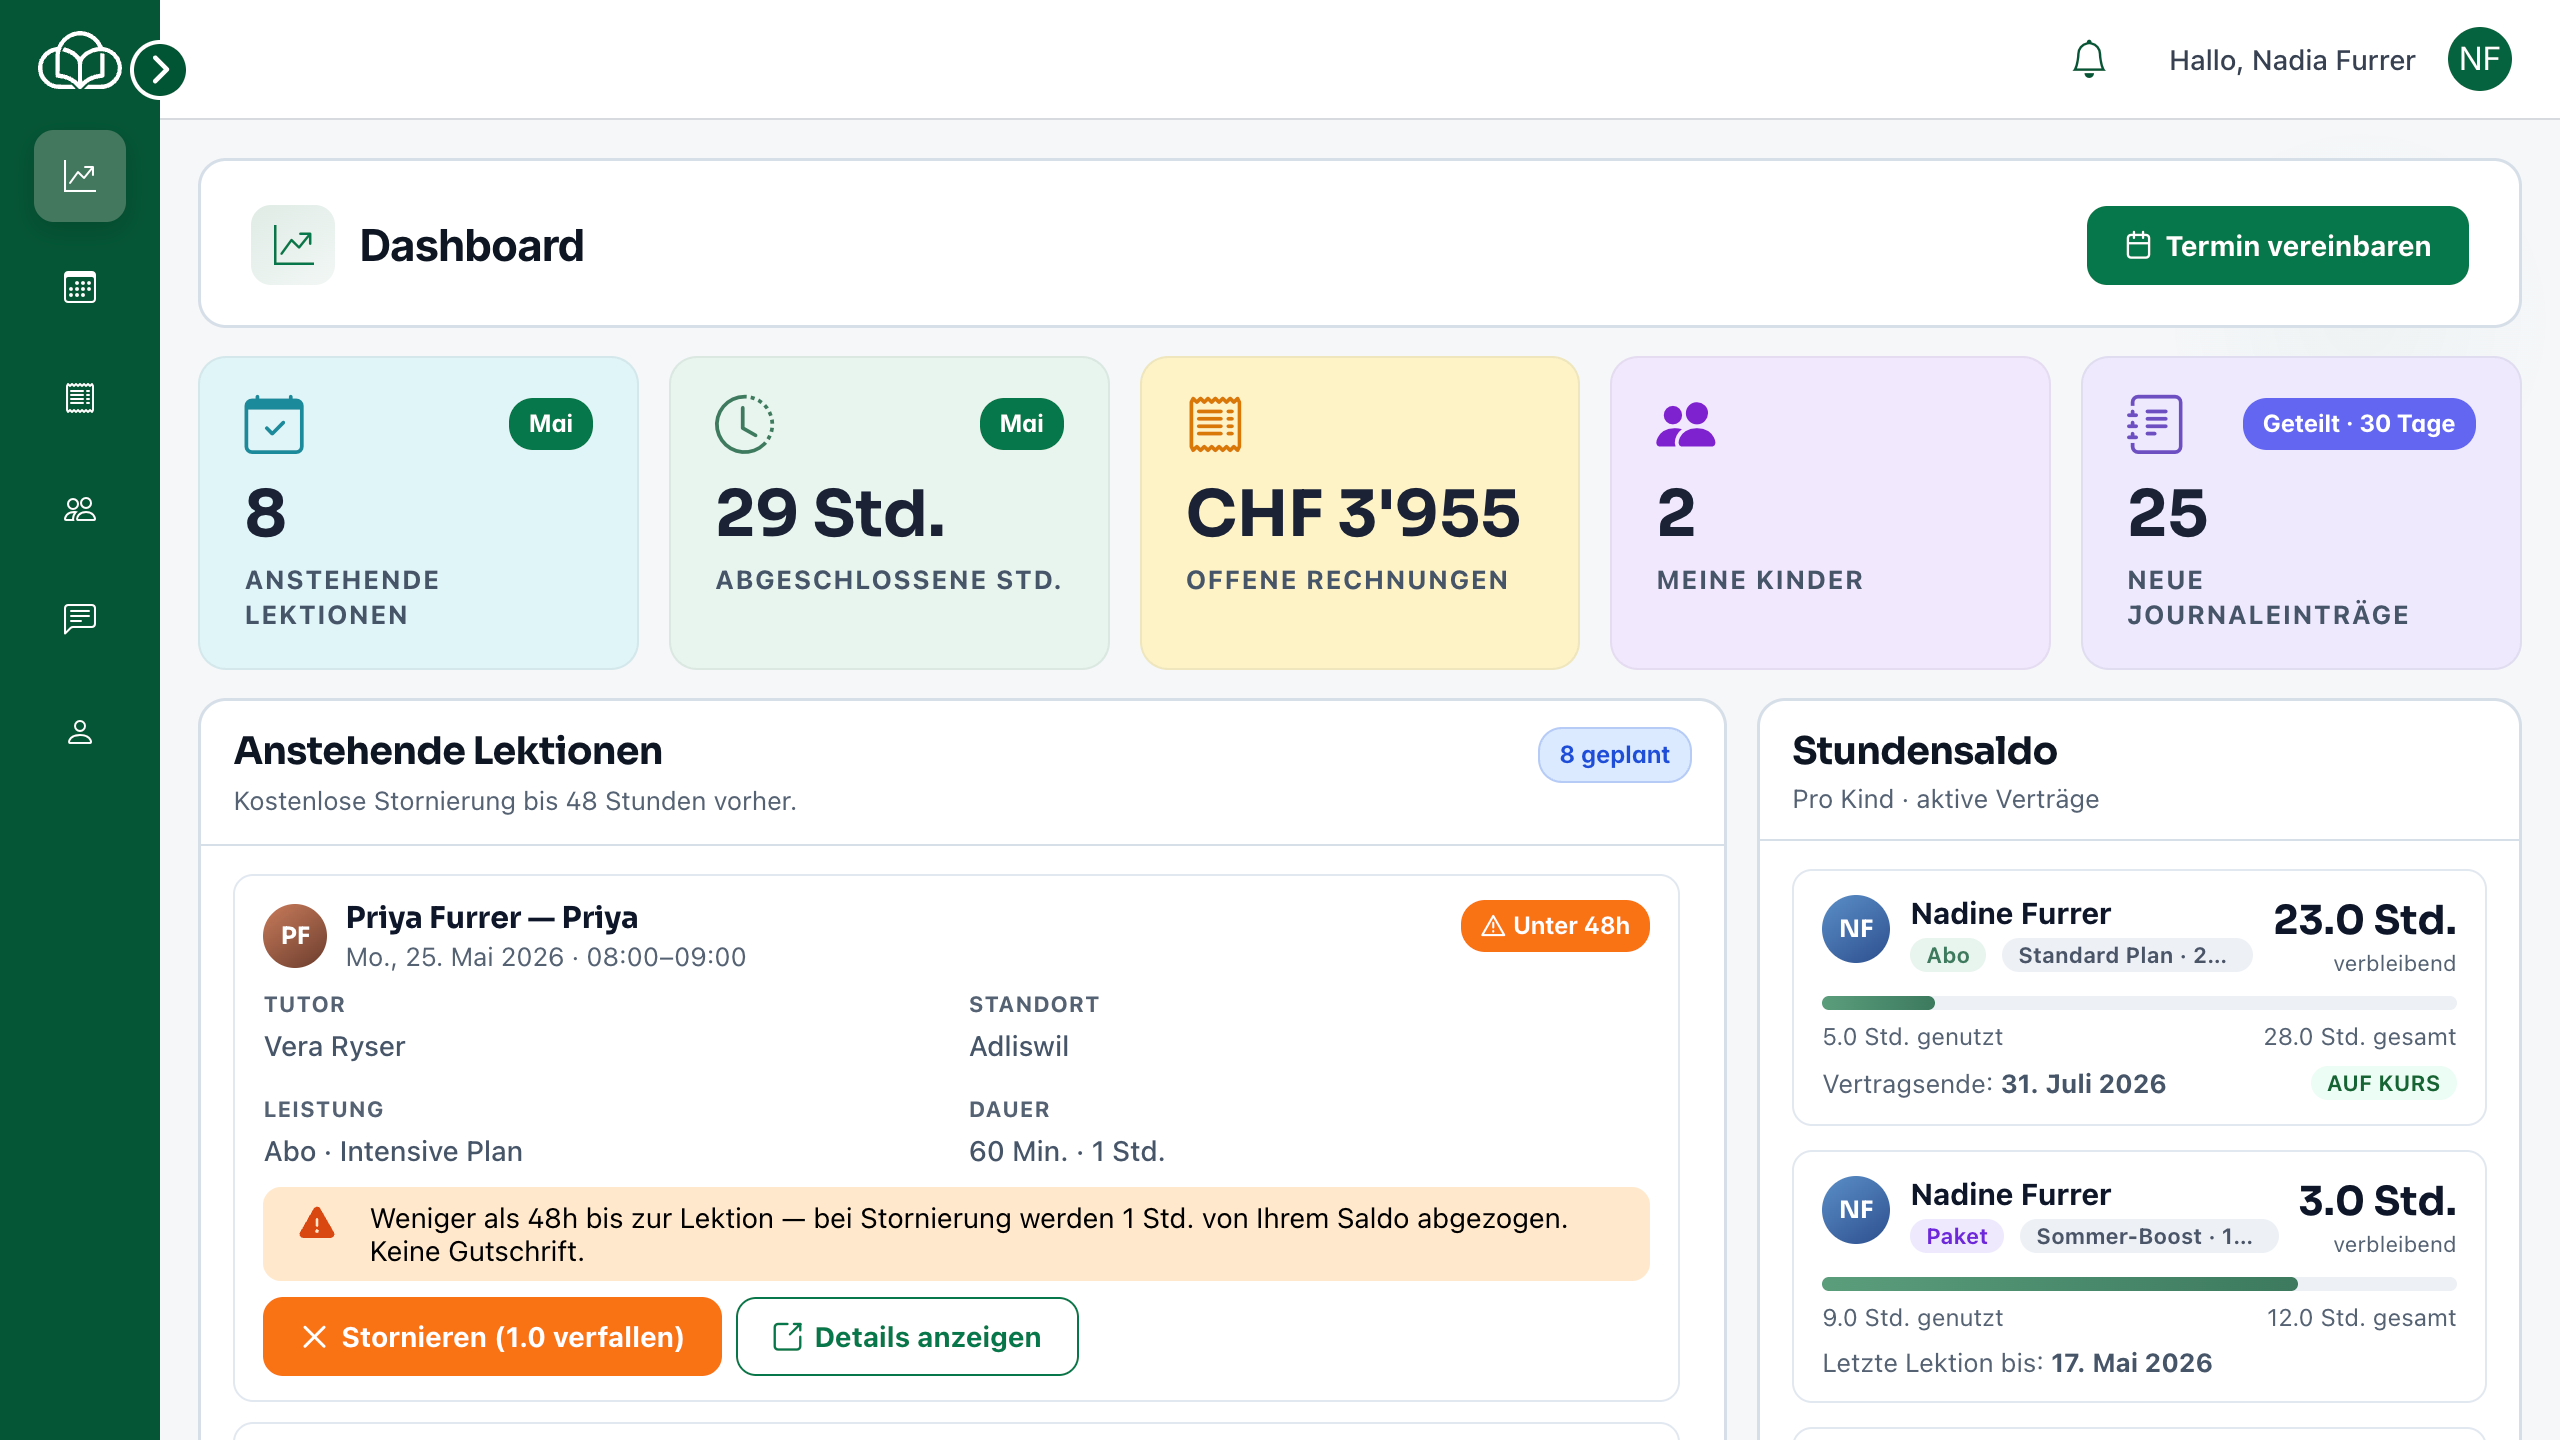
Task: Open the CHF 3'955 Offene Rechnungen card
Action: point(1359,513)
